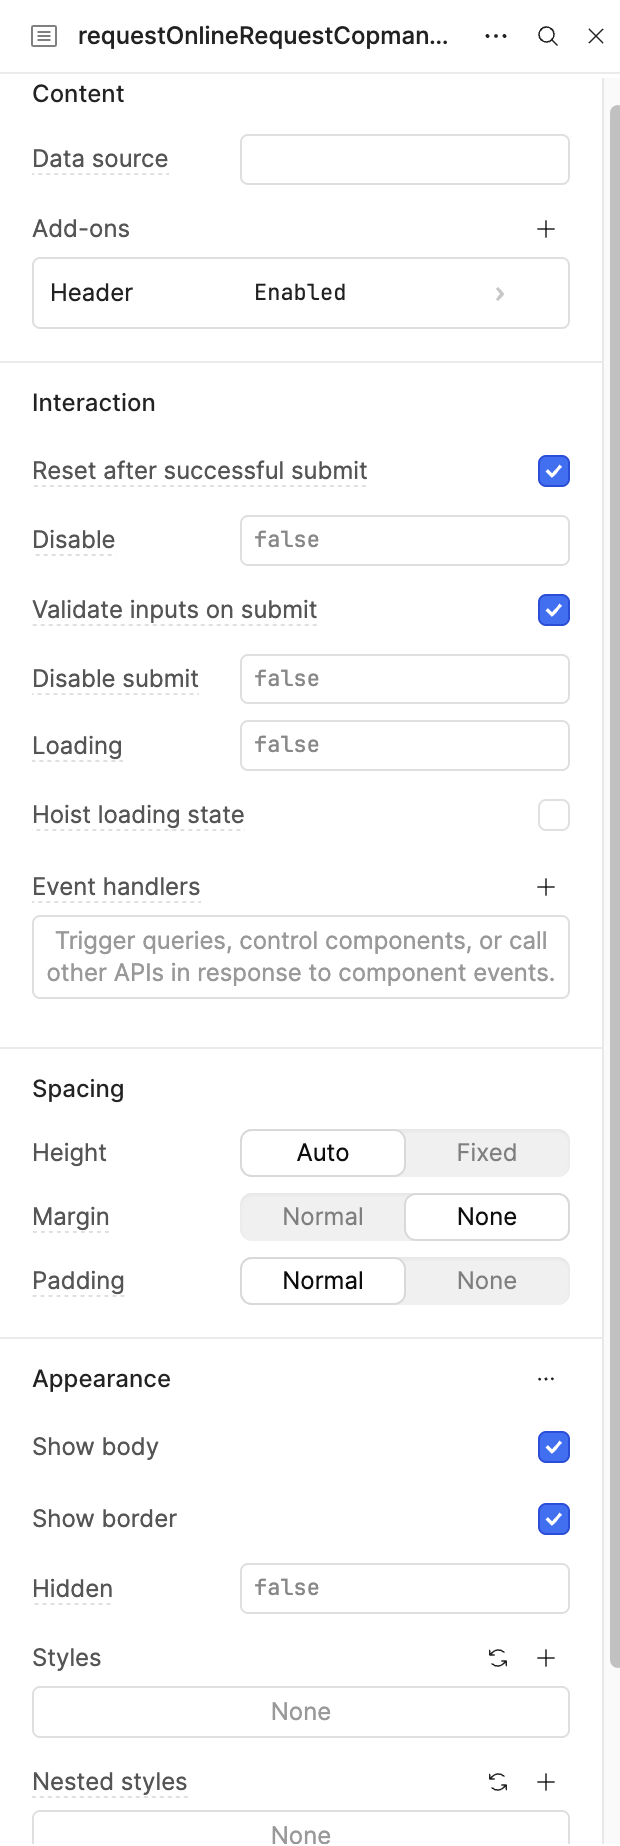Click the Nested styles refresh icon

pyautogui.click(x=498, y=1782)
